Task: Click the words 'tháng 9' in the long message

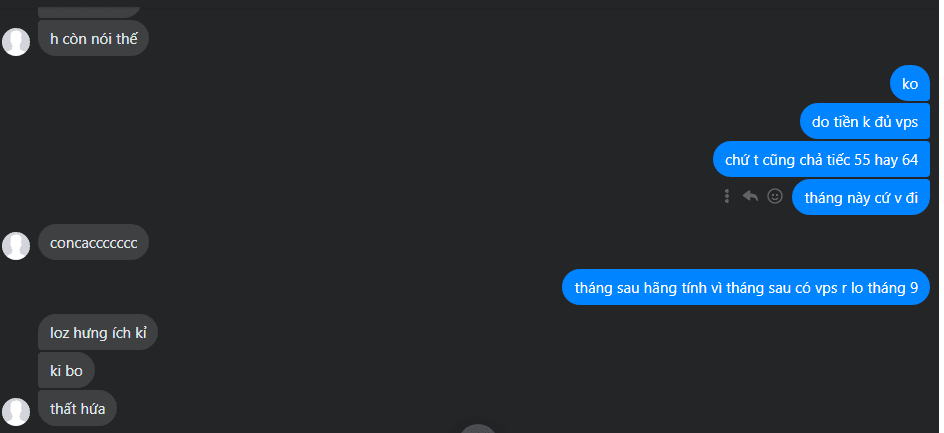Action: point(893,288)
